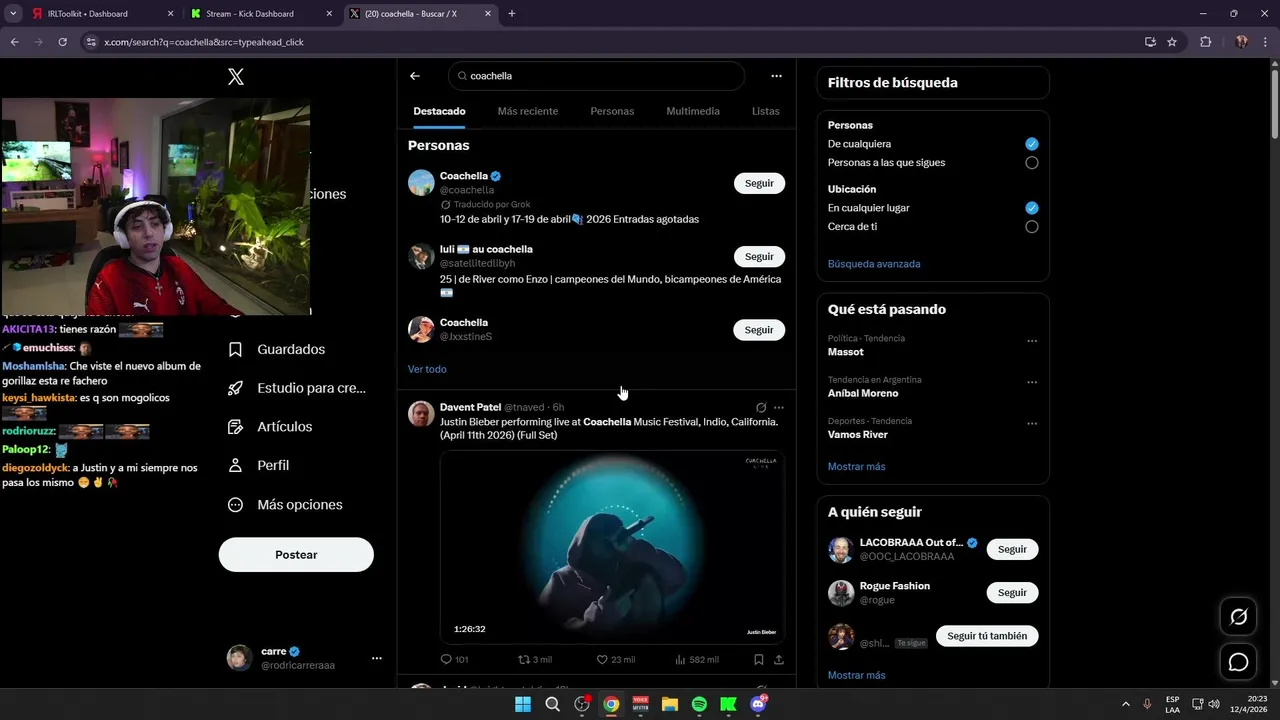Click the page vertical scrollbar

[1274, 104]
